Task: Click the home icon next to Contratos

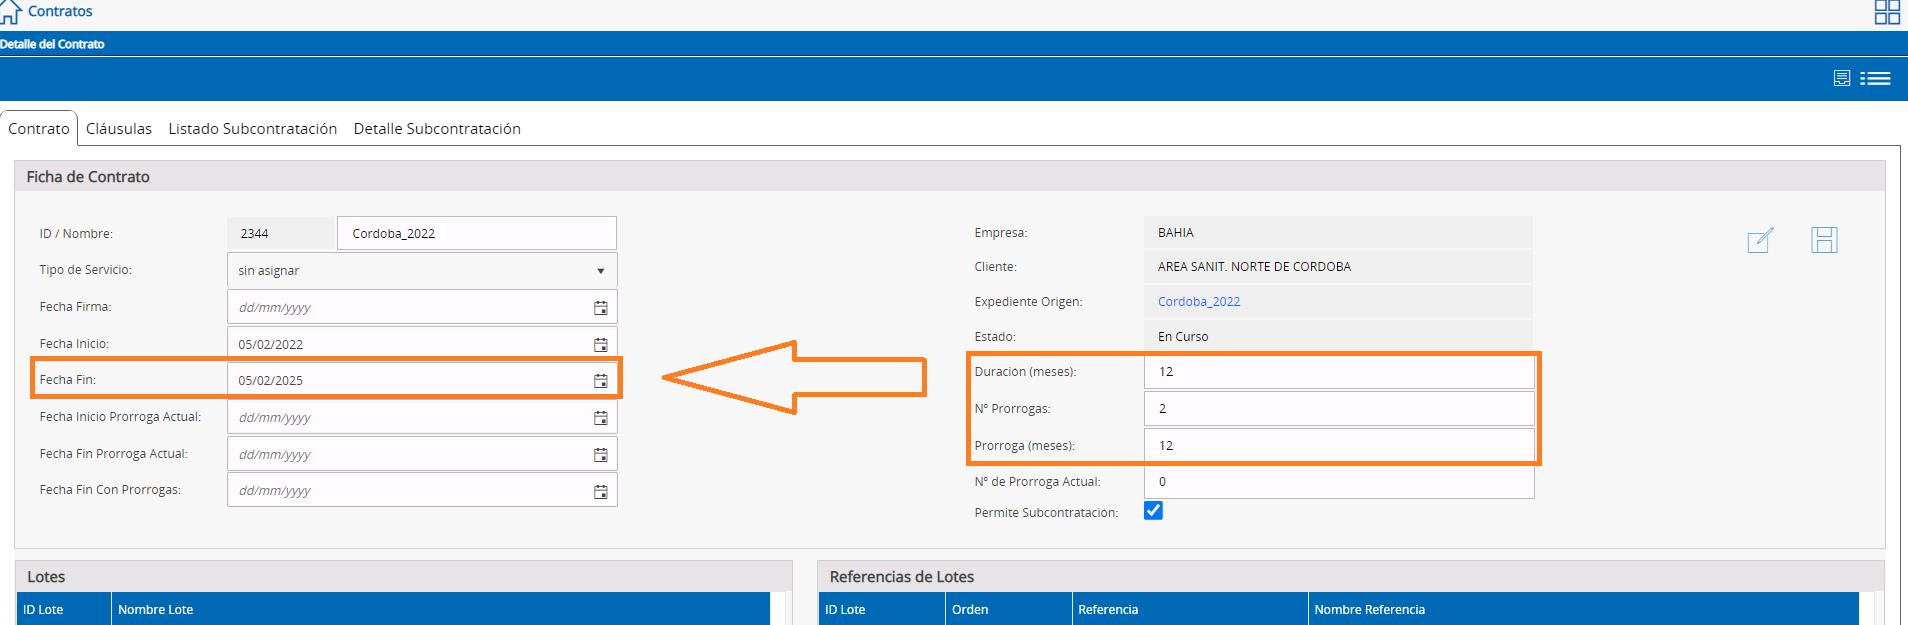Action: pyautogui.click(x=10, y=11)
